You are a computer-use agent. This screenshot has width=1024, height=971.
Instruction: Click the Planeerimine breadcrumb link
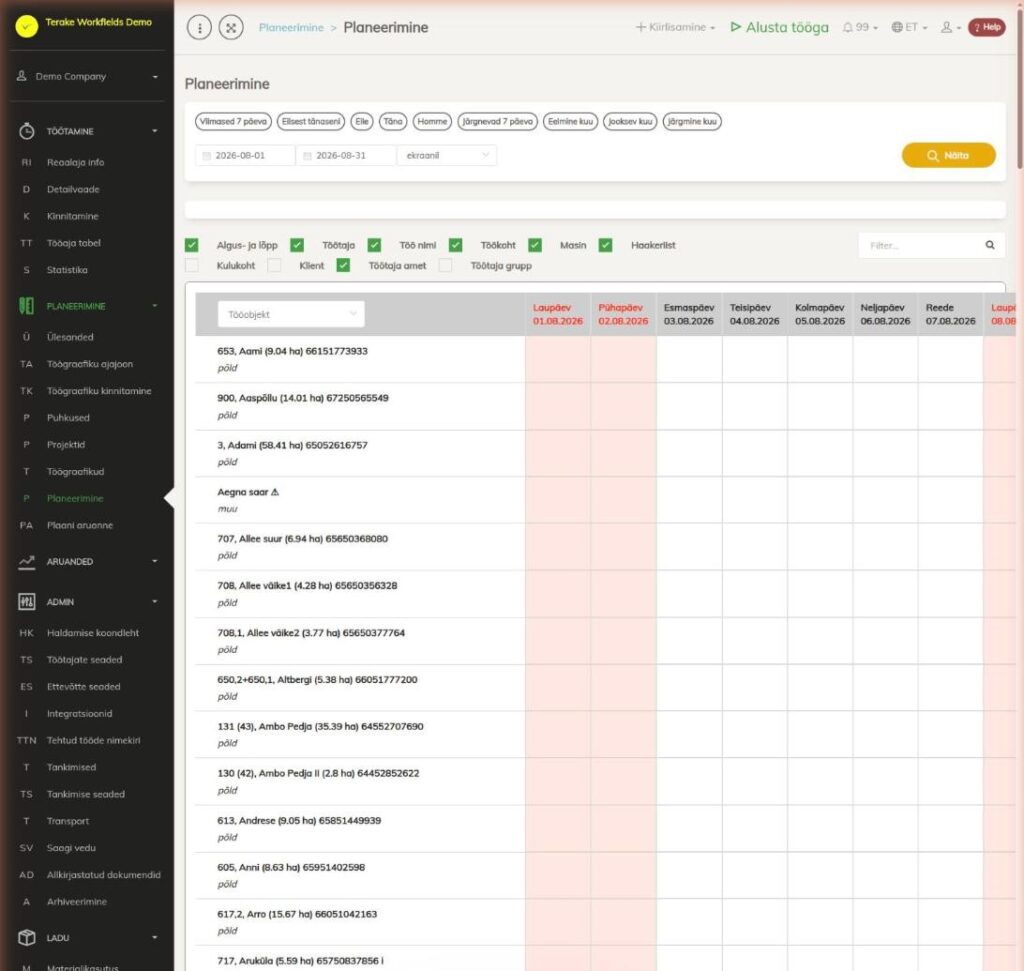[x=291, y=27]
